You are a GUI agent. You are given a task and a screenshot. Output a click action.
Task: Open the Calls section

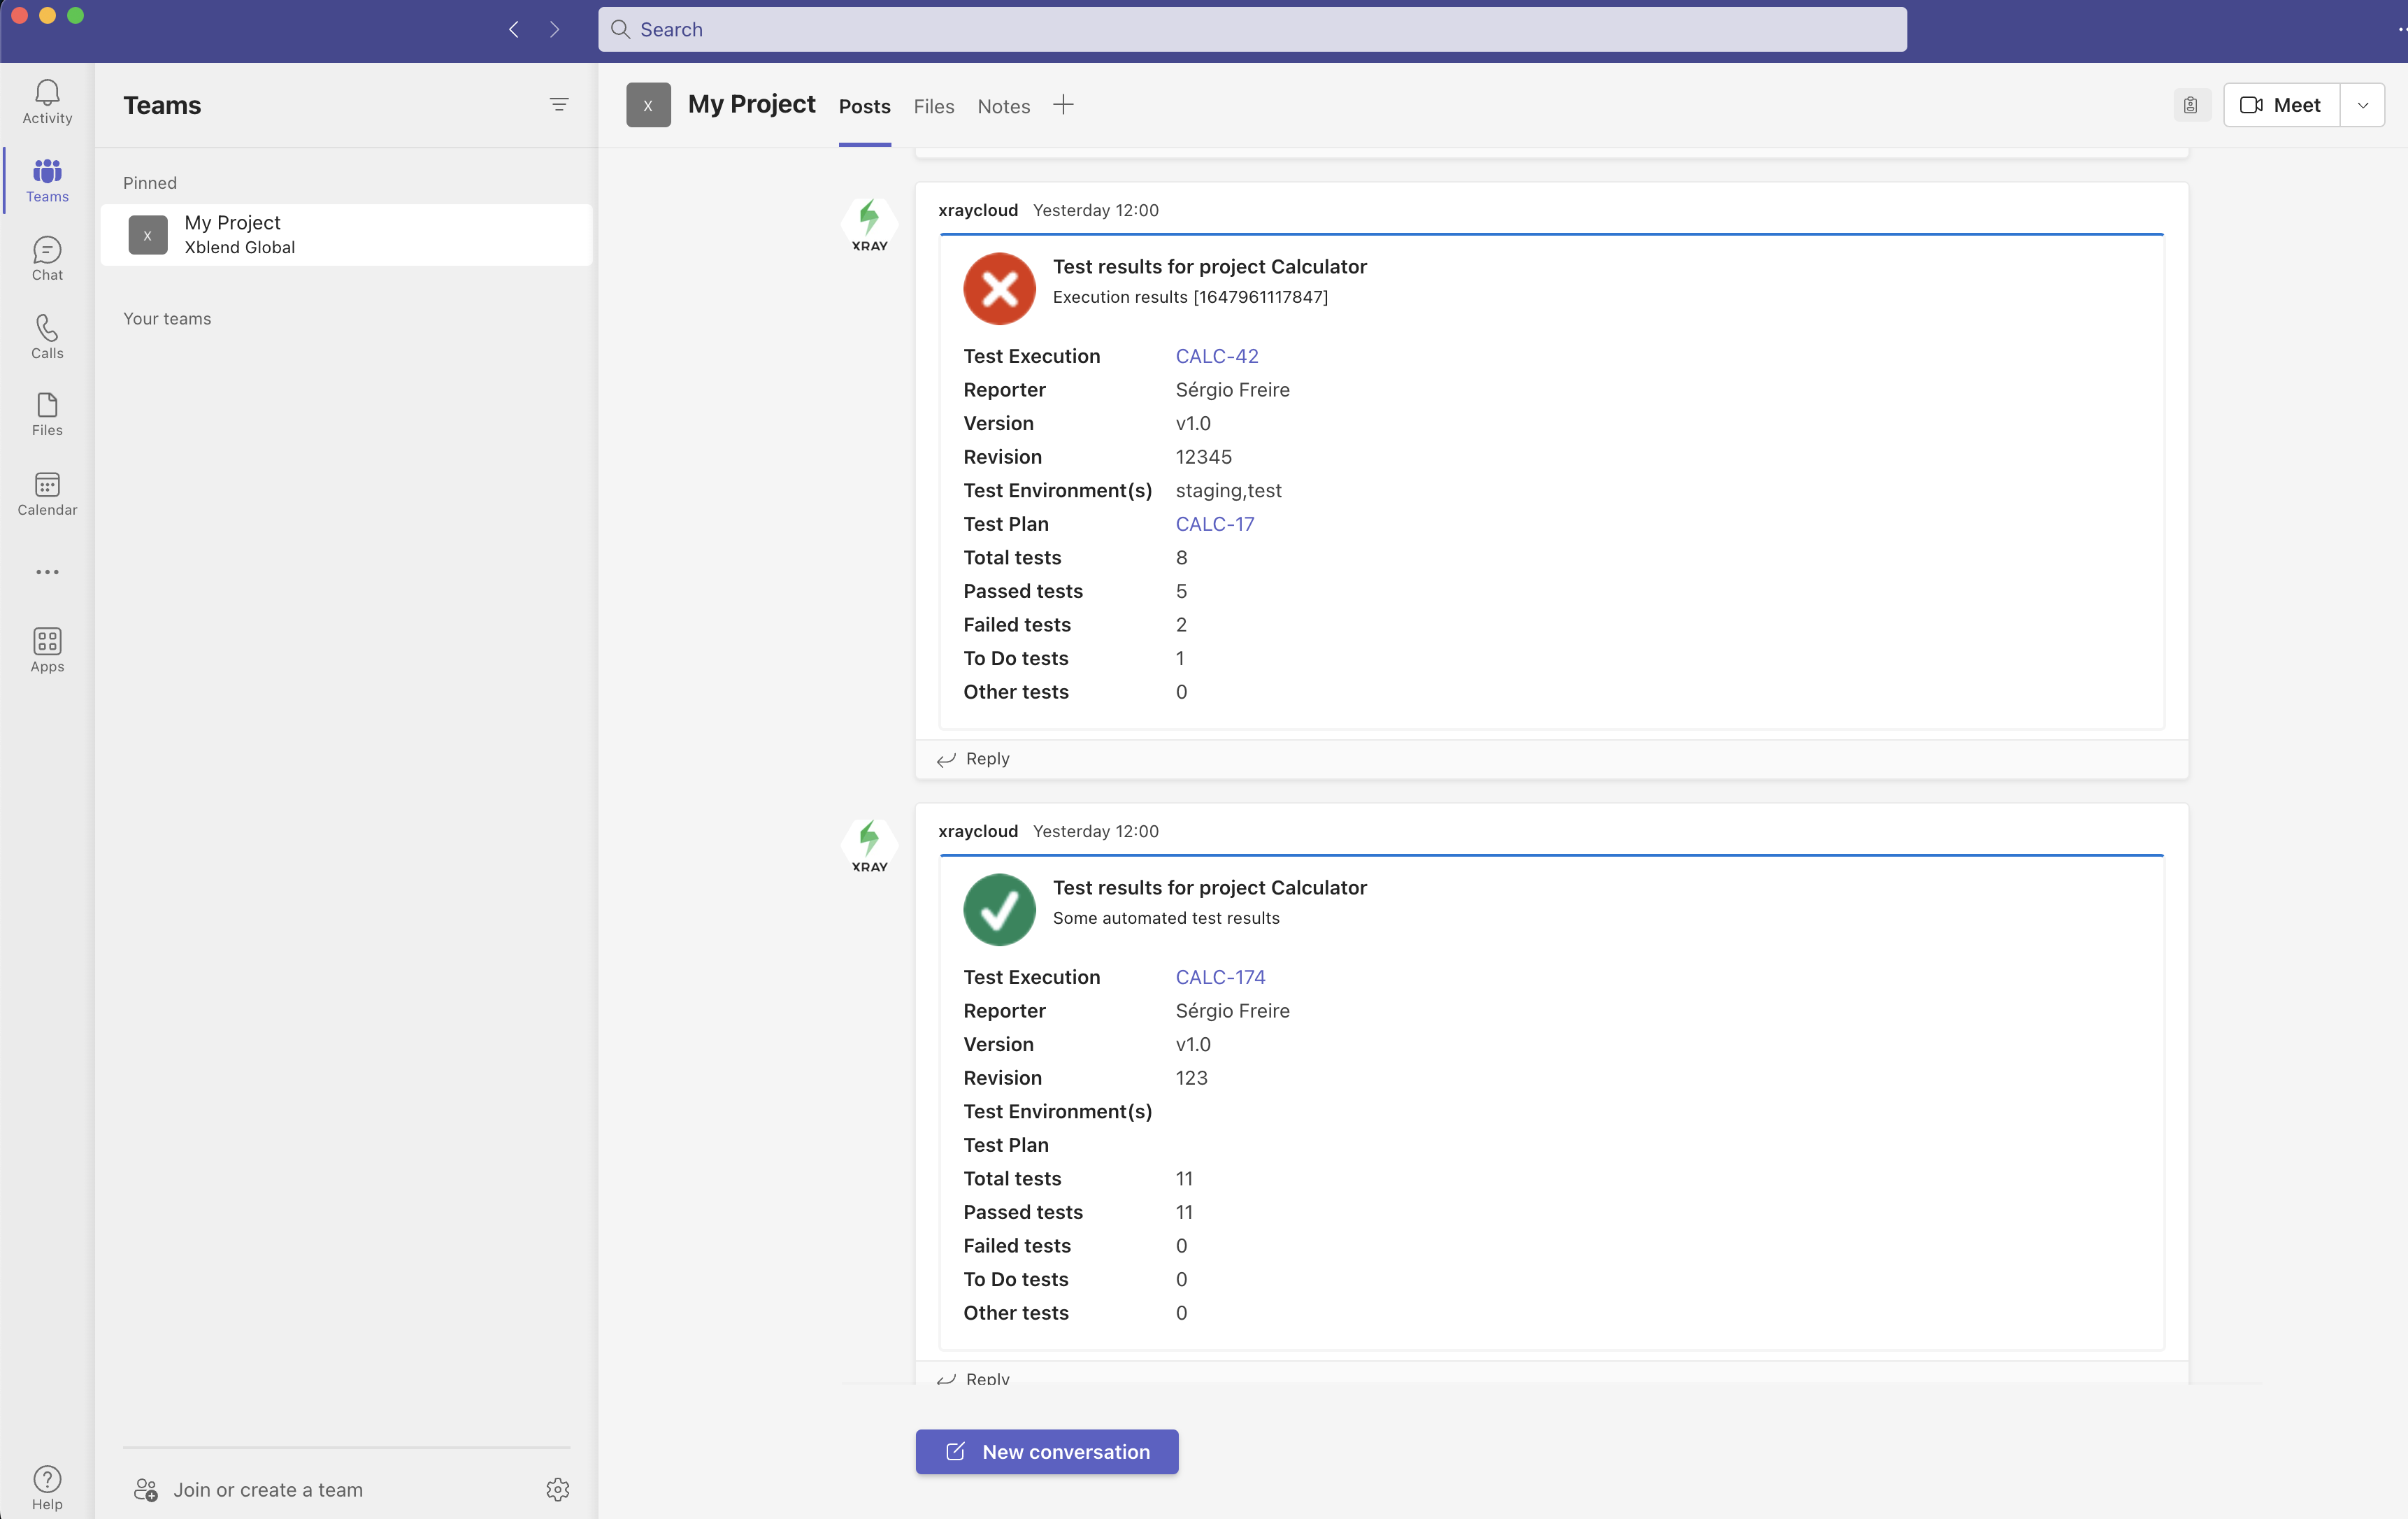click(47, 337)
